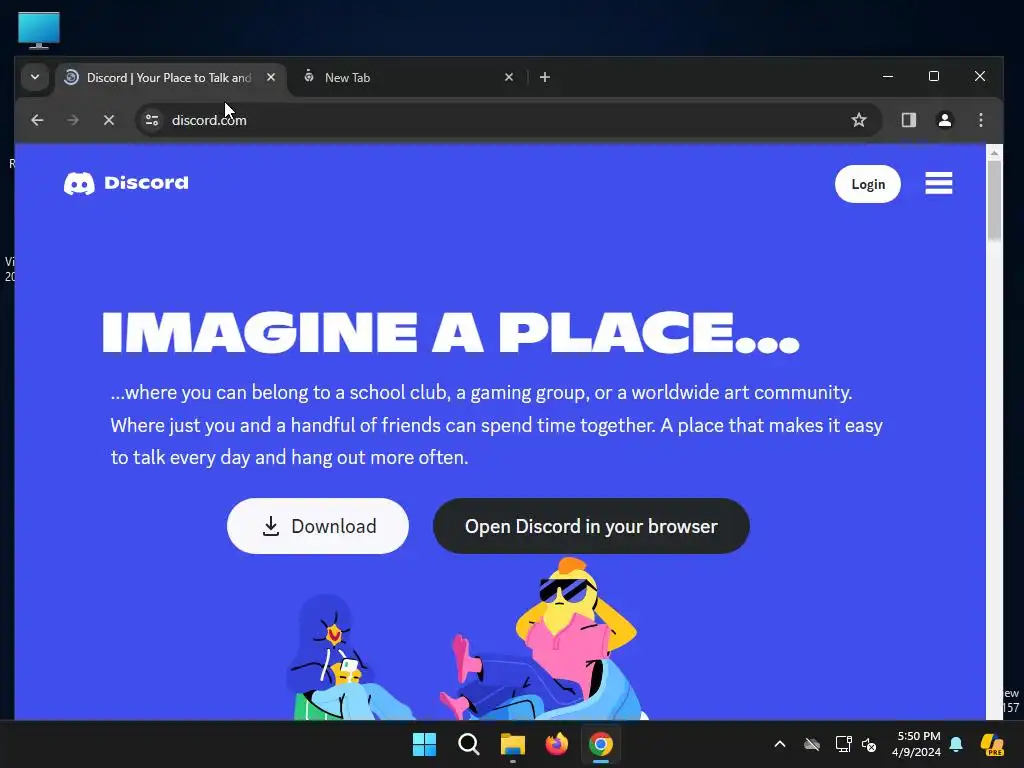The width and height of the screenshot is (1024, 768).
Task: Click the Login button
Action: (x=868, y=184)
